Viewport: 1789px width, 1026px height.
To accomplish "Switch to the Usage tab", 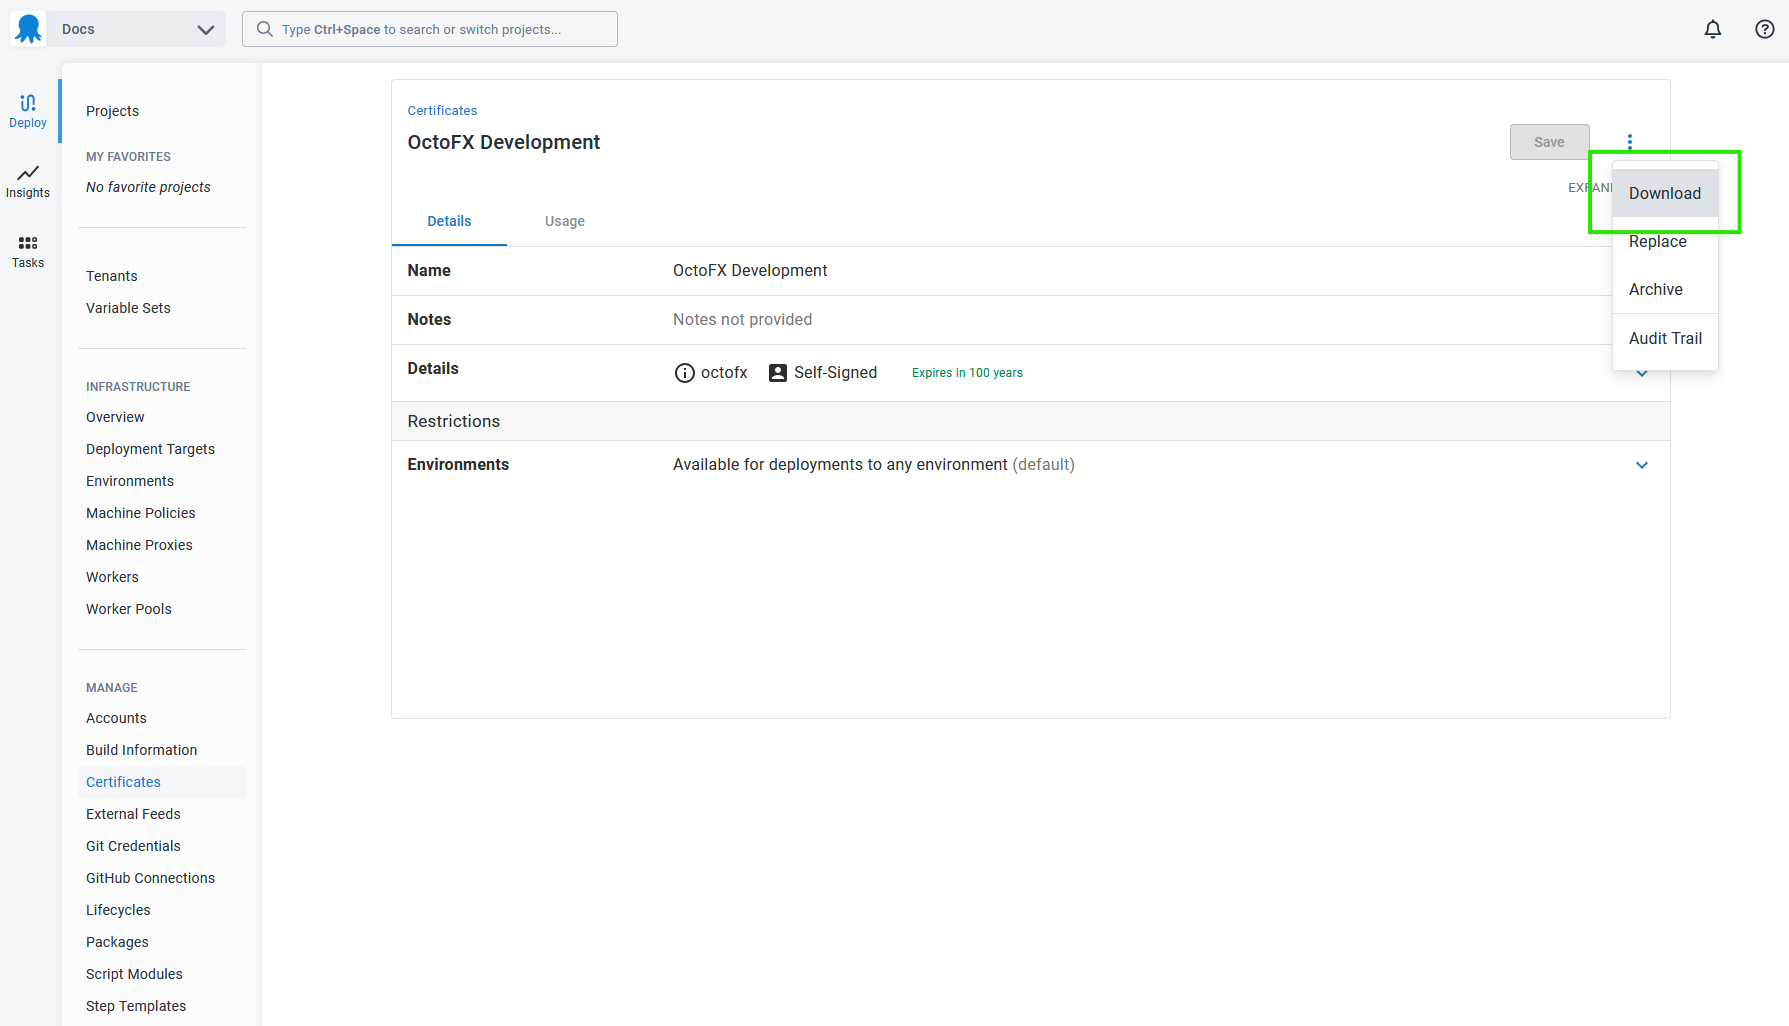I will tap(565, 221).
